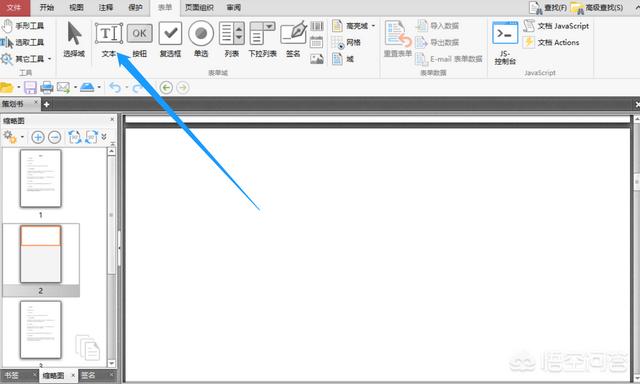Click E-mail 表单数据
Viewport: 640px width, 384px height.
(449, 59)
